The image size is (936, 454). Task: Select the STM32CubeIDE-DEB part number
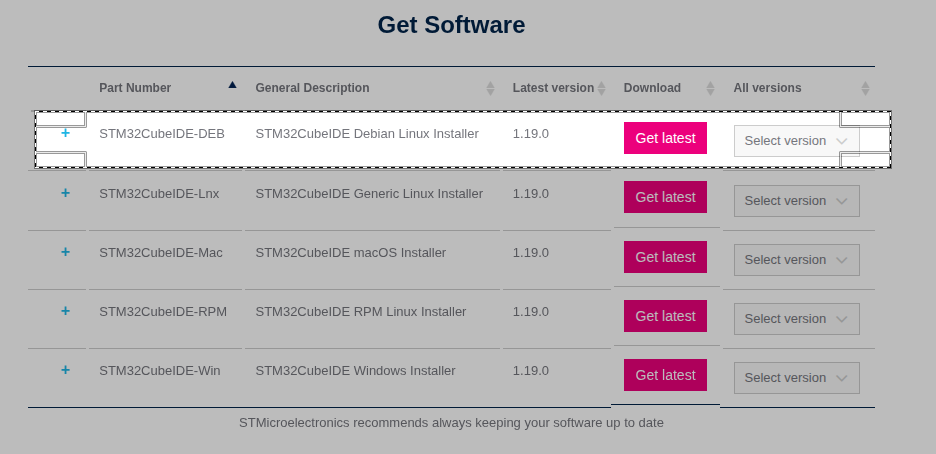point(162,134)
